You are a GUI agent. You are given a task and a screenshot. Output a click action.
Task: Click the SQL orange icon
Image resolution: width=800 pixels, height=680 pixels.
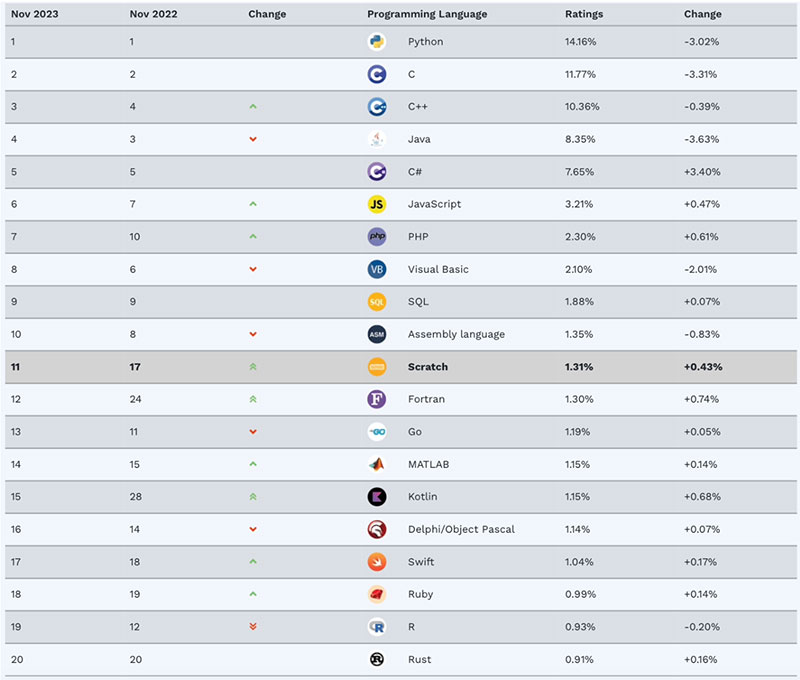click(x=377, y=302)
